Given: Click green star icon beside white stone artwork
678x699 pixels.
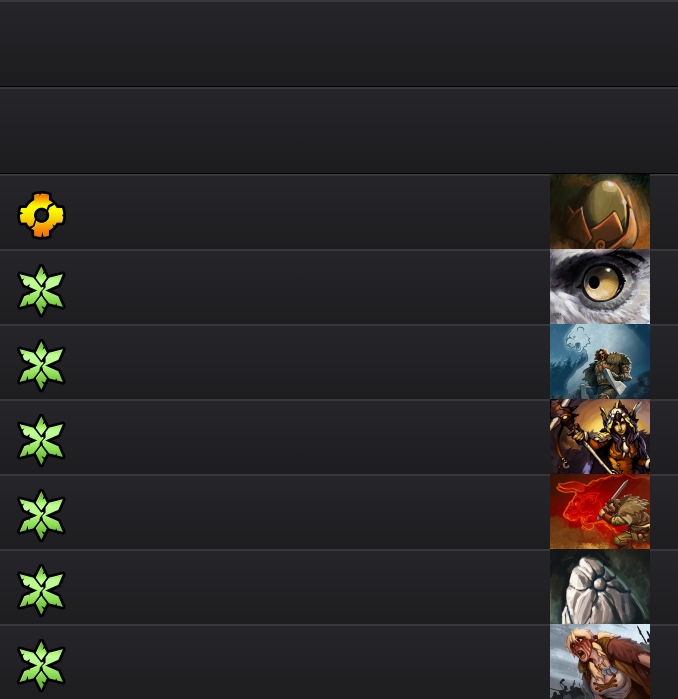Looking at the screenshot, I should click(41, 590).
